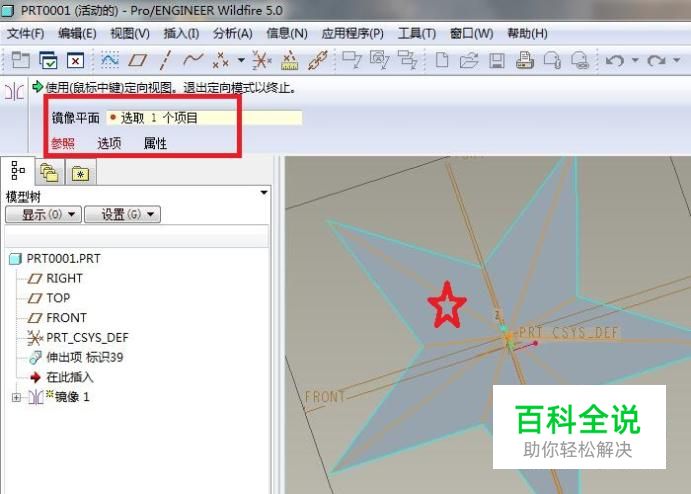Open the 视图(V) menu
This screenshot has height=494, width=691.
tap(130, 33)
